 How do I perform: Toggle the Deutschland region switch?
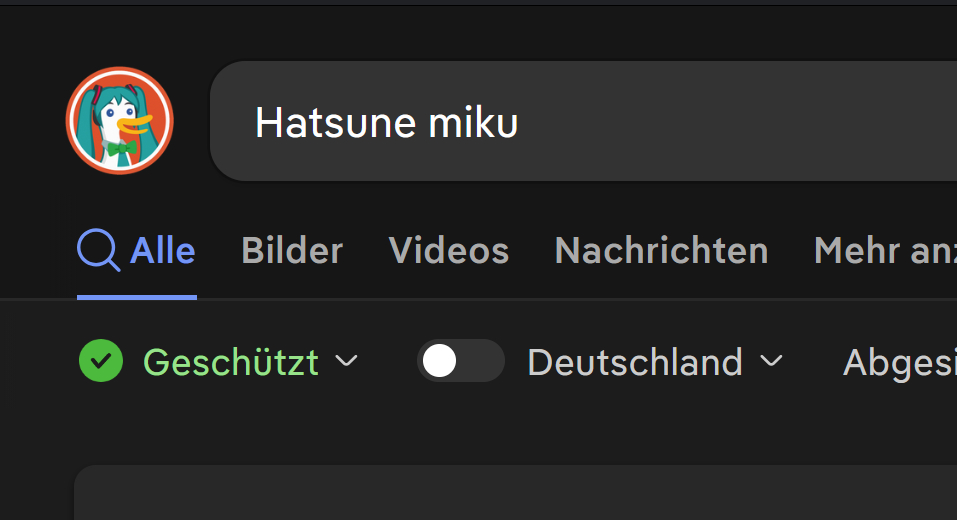coord(460,361)
